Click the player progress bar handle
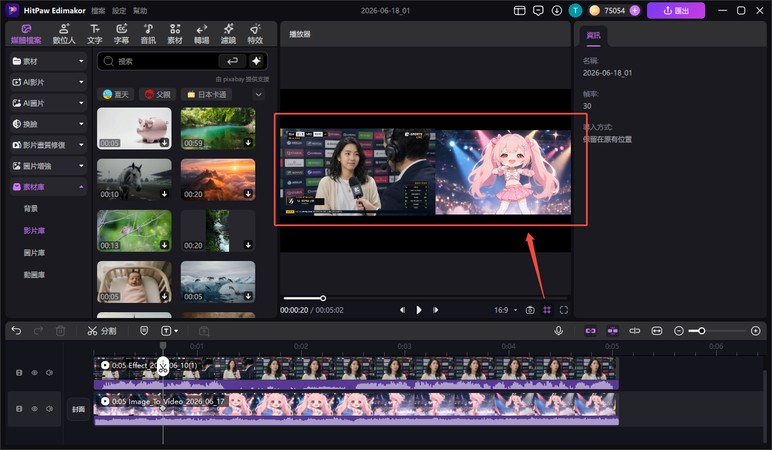 point(323,298)
